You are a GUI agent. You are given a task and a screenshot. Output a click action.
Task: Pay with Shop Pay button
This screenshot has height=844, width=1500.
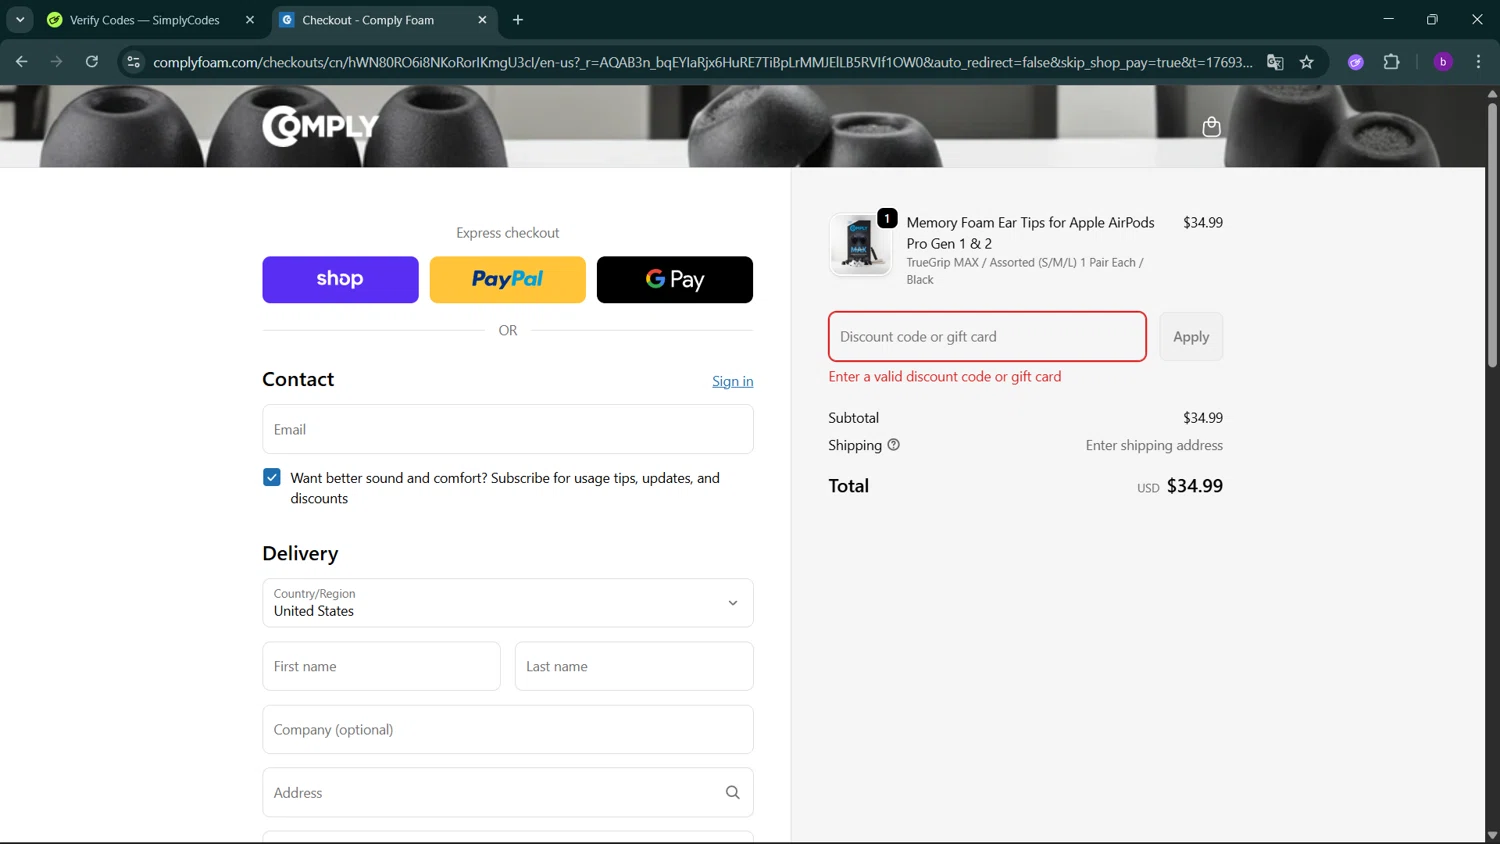tap(340, 279)
